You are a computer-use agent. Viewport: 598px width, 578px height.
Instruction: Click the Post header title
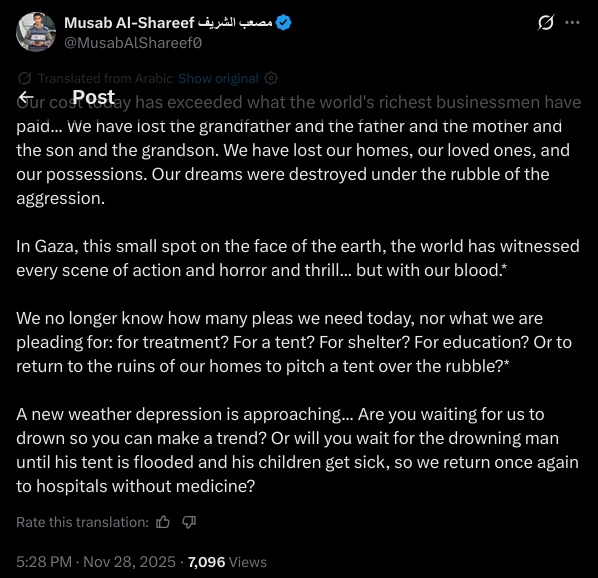(x=93, y=97)
